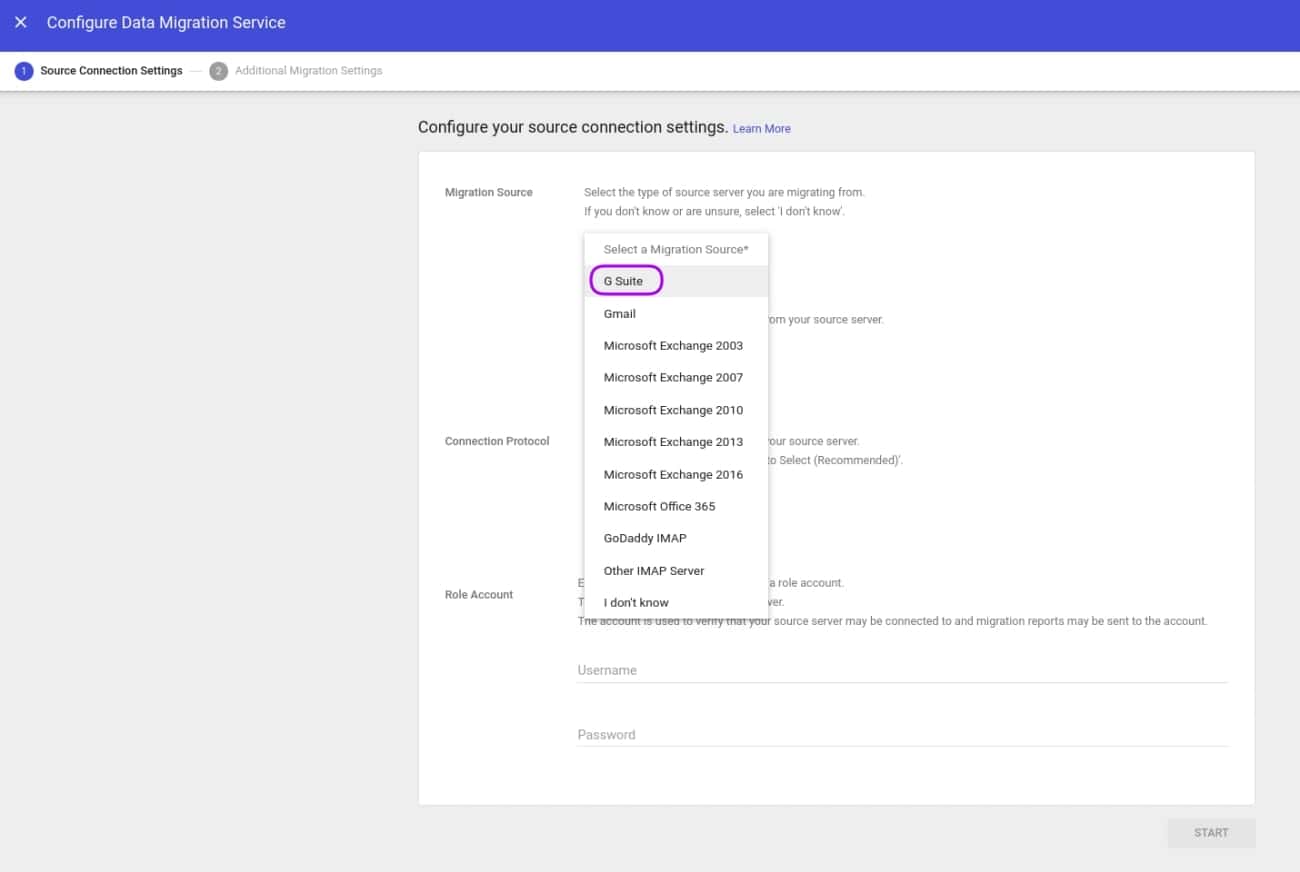The width and height of the screenshot is (1300, 872).
Task: Click the Username input field
Action: [x=900, y=670]
